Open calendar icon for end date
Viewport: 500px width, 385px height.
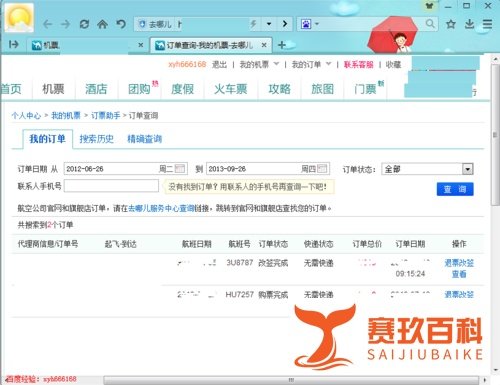coord(322,168)
